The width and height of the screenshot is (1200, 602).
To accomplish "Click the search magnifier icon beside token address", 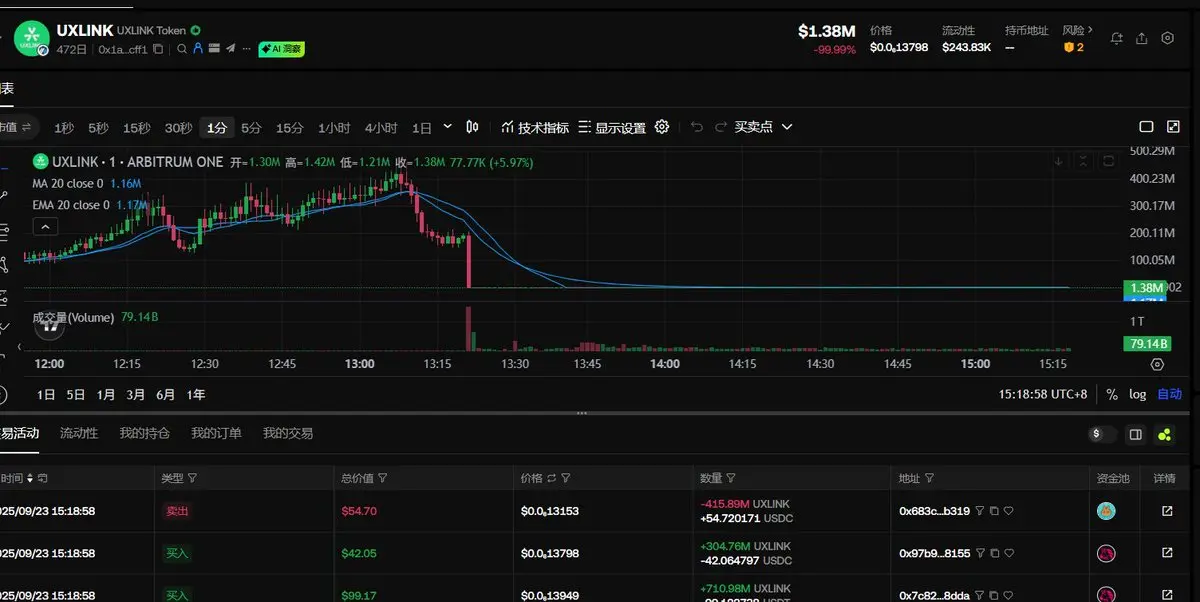I will point(181,49).
